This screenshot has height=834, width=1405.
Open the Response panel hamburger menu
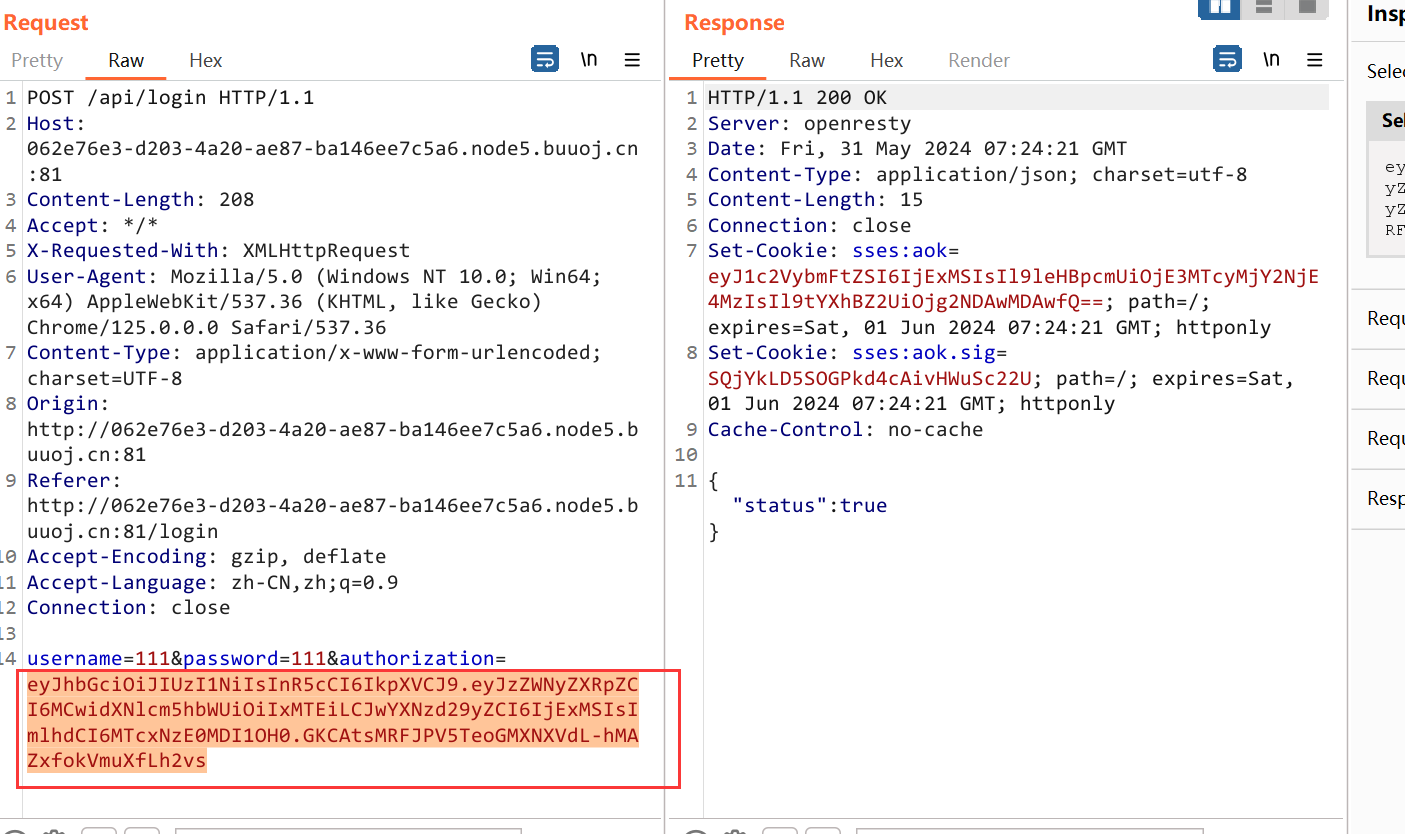click(x=1314, y=60)
